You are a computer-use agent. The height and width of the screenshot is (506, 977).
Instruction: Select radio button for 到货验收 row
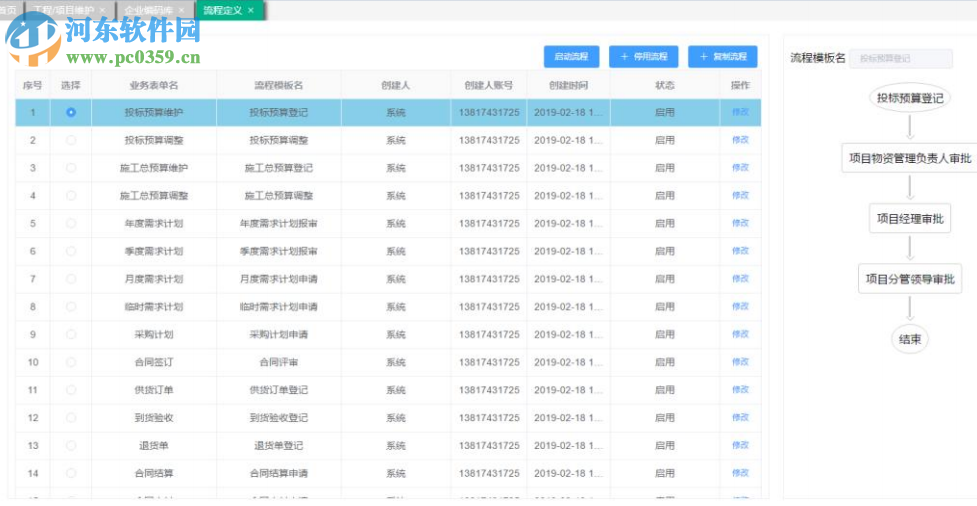[71, 418]
